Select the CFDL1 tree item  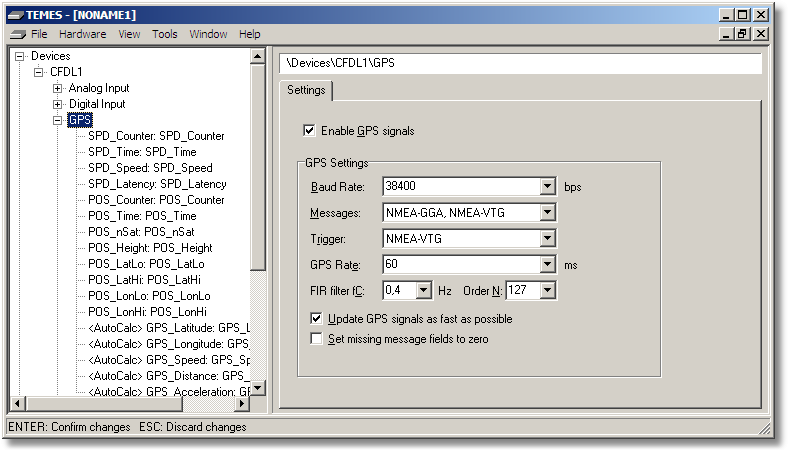(x=66, y=72)
